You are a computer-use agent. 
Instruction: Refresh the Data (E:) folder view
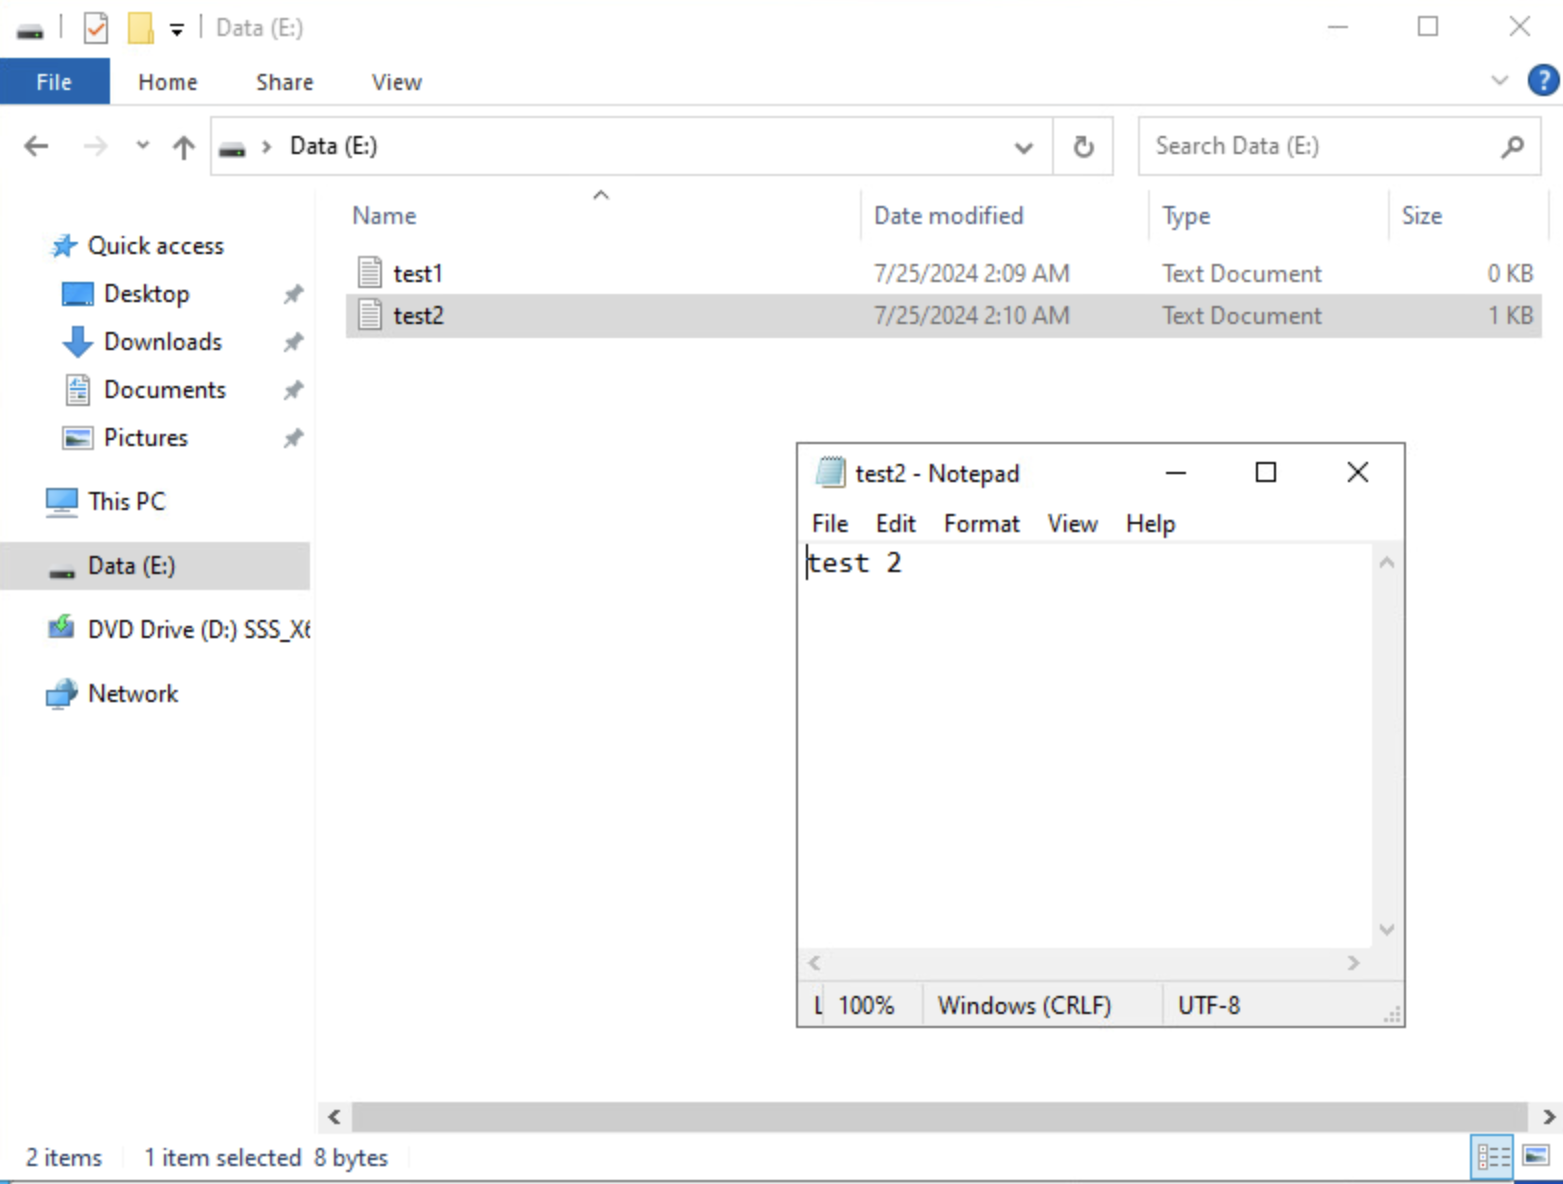click(1083, 147)
